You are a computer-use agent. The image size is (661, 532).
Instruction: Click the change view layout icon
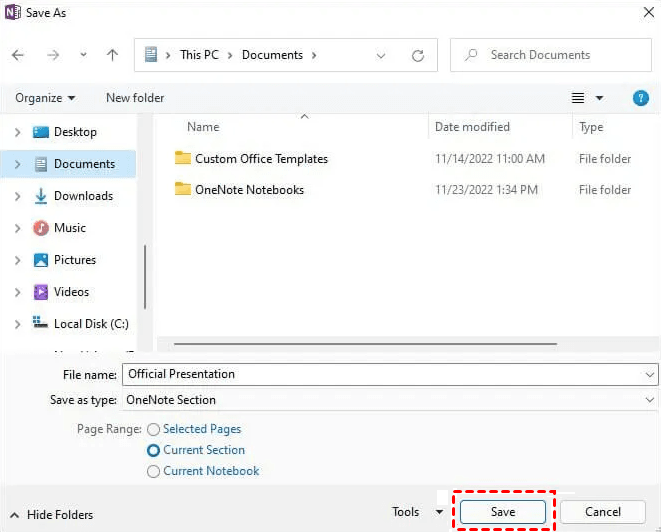tap(578, 98)
